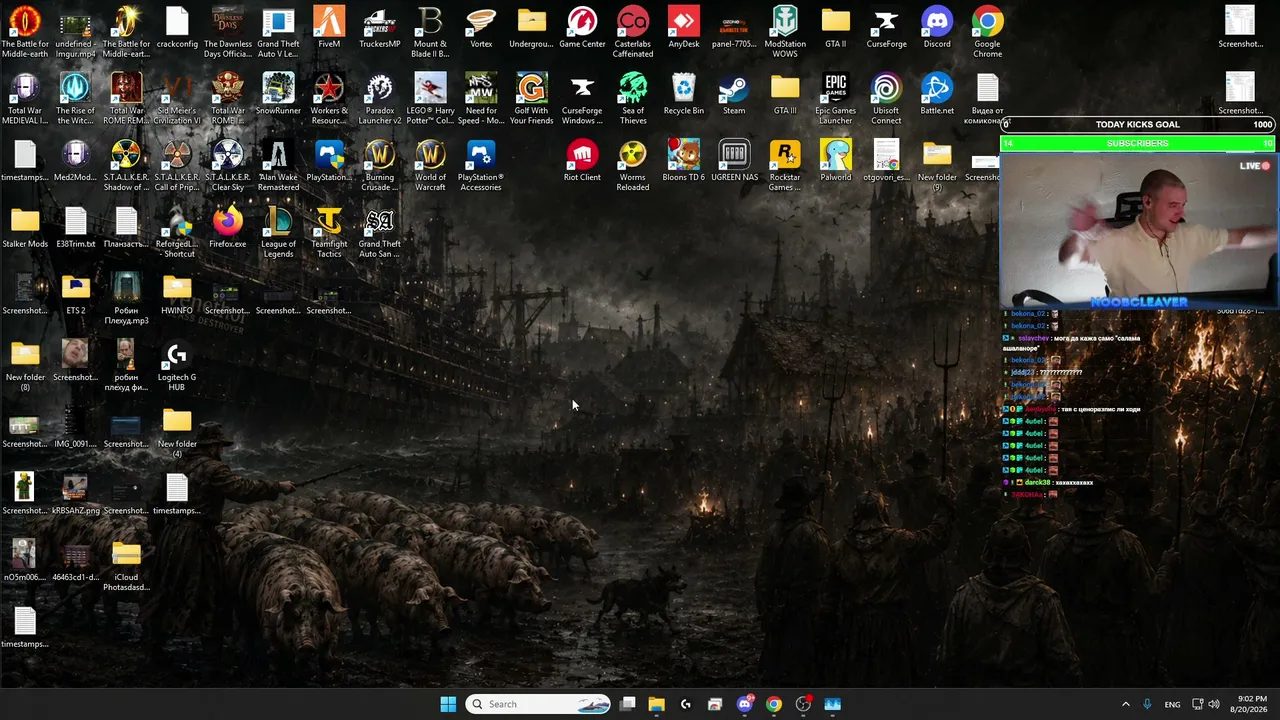Select the Grand Theft Auto V shortcut

(x=278, y=32)
